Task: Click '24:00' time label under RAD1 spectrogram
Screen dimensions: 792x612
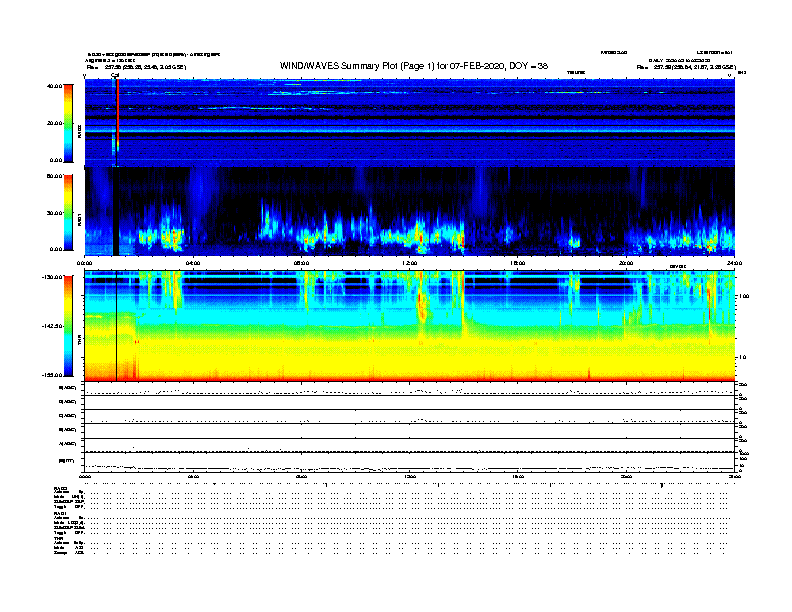Action: click(734, 263)
